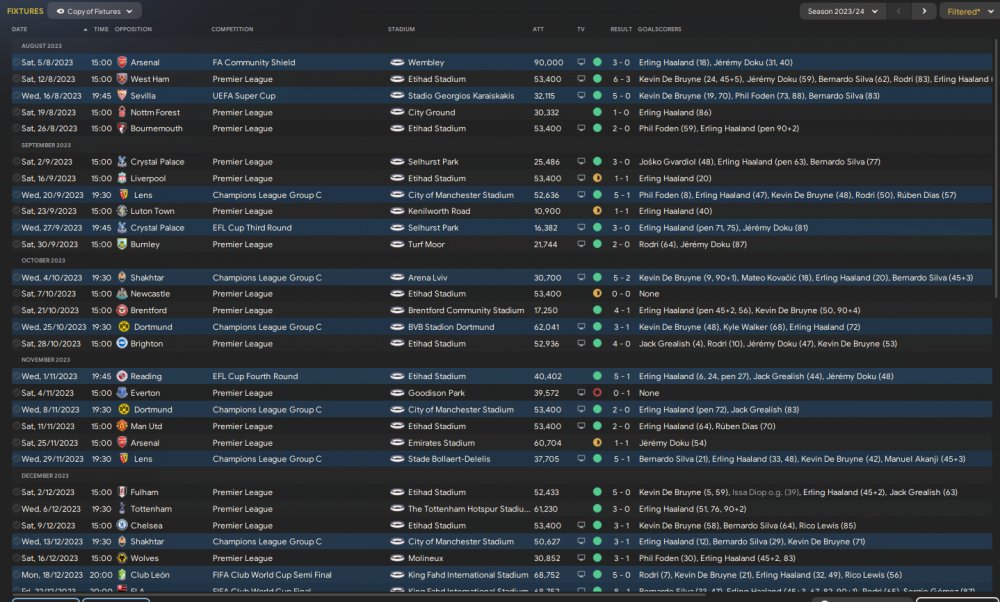Sort by the Competition column header
Image resolution: width=1000 pixels, height=602 pixels.
coord(232,29)
